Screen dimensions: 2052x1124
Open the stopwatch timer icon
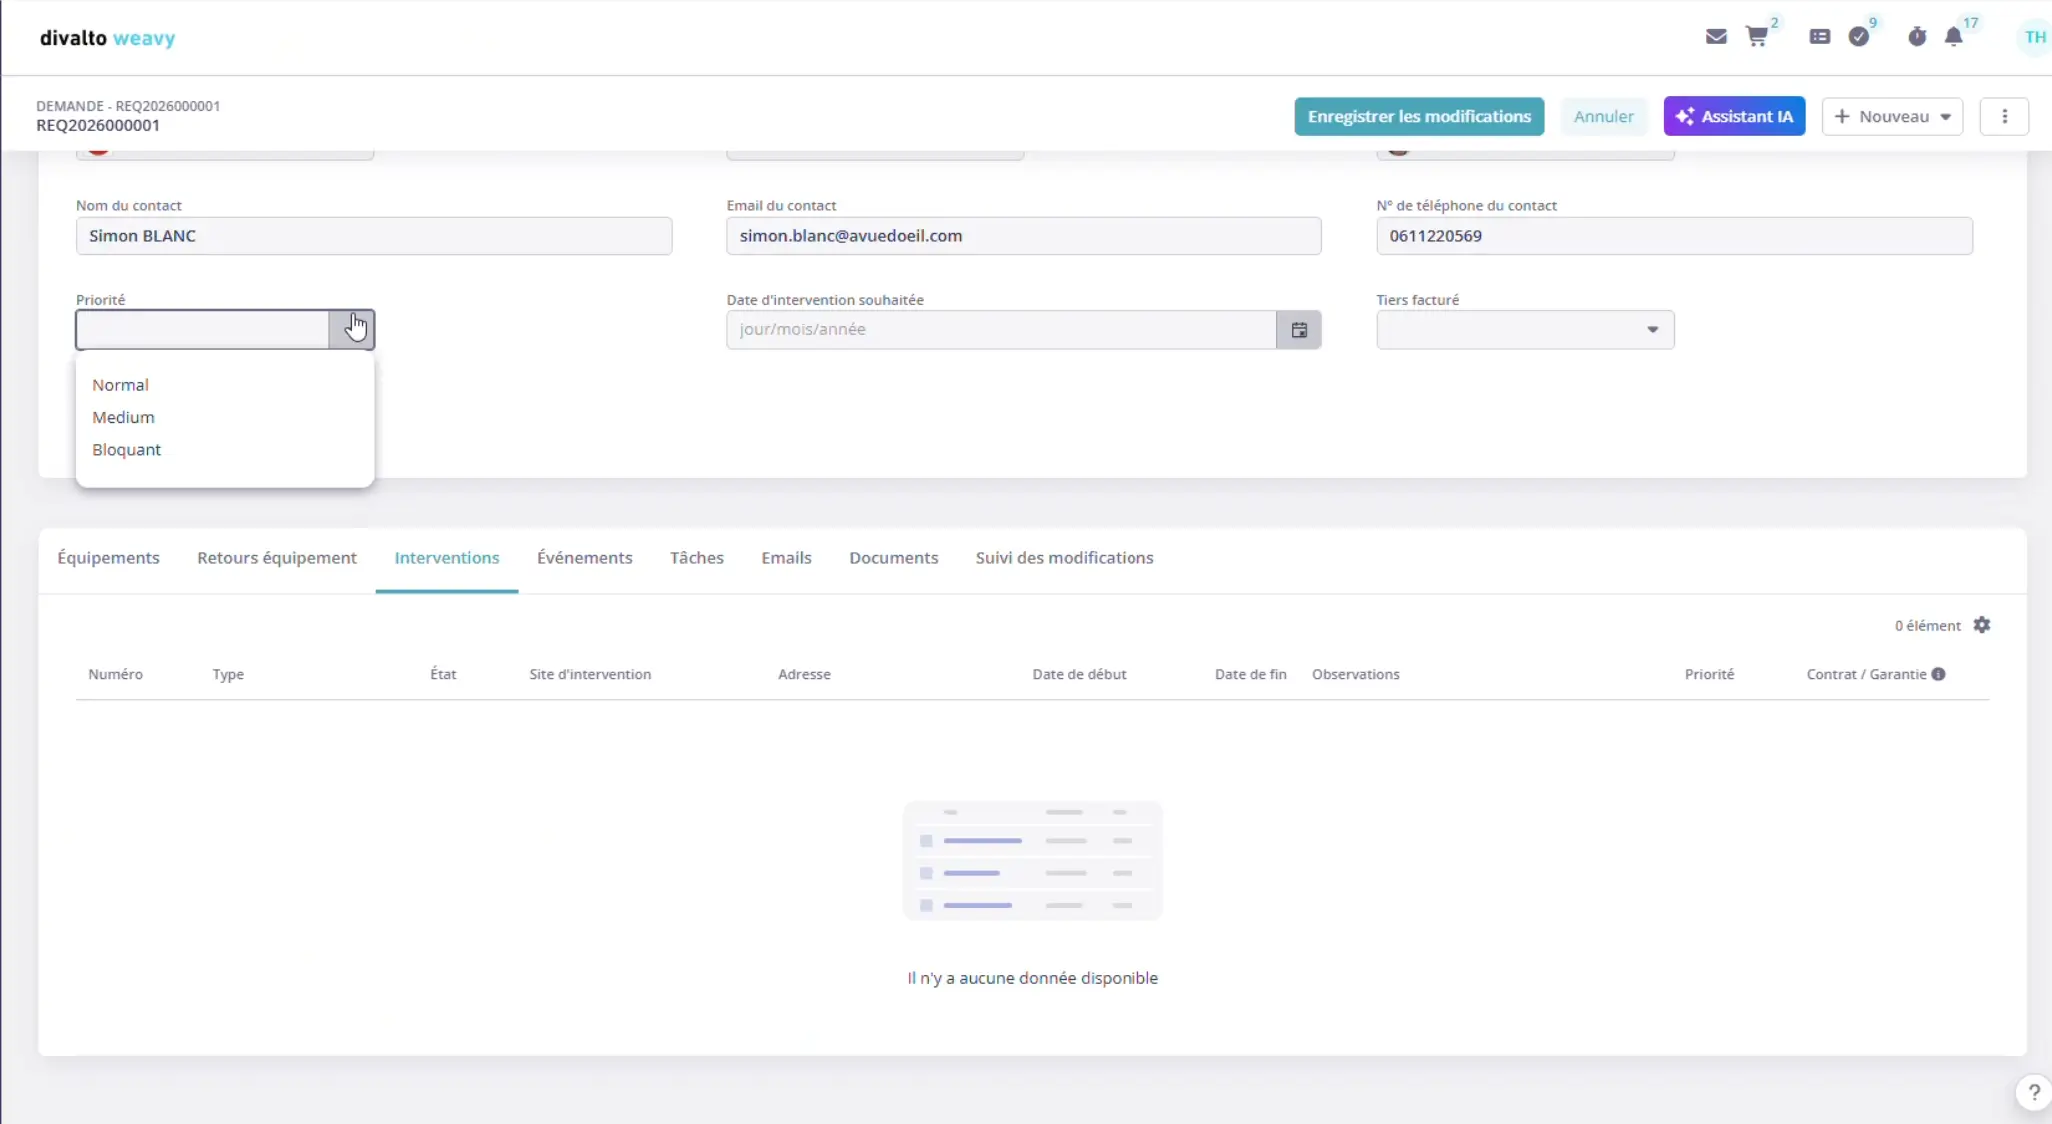point(1916,37)
